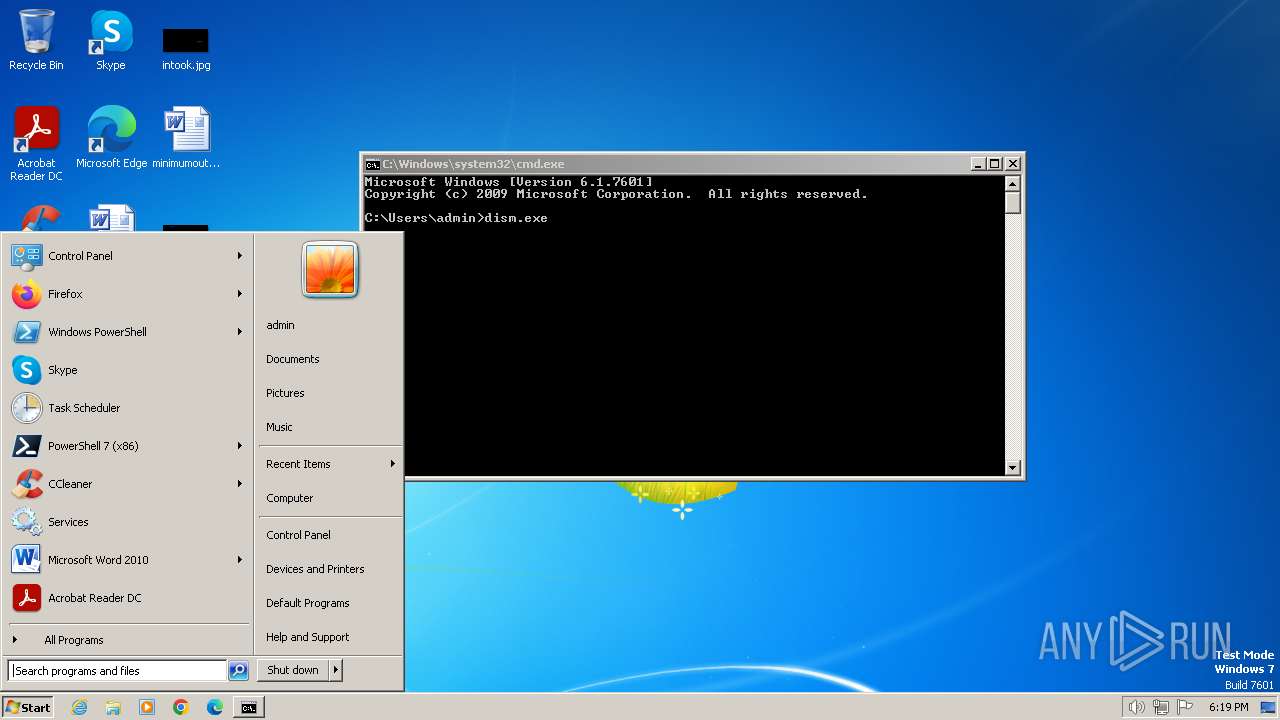
Task: Click the Show desktop strip beside the clock
Action: pos(1268,707)
